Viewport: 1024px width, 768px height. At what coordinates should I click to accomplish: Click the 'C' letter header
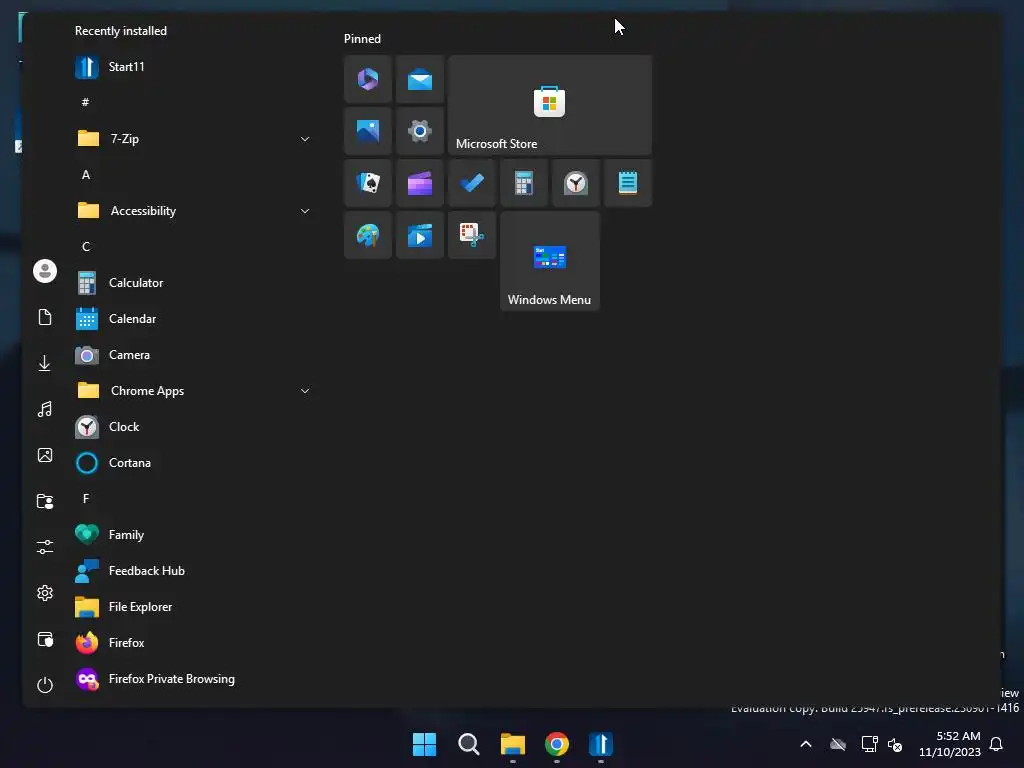click(86, 247)
